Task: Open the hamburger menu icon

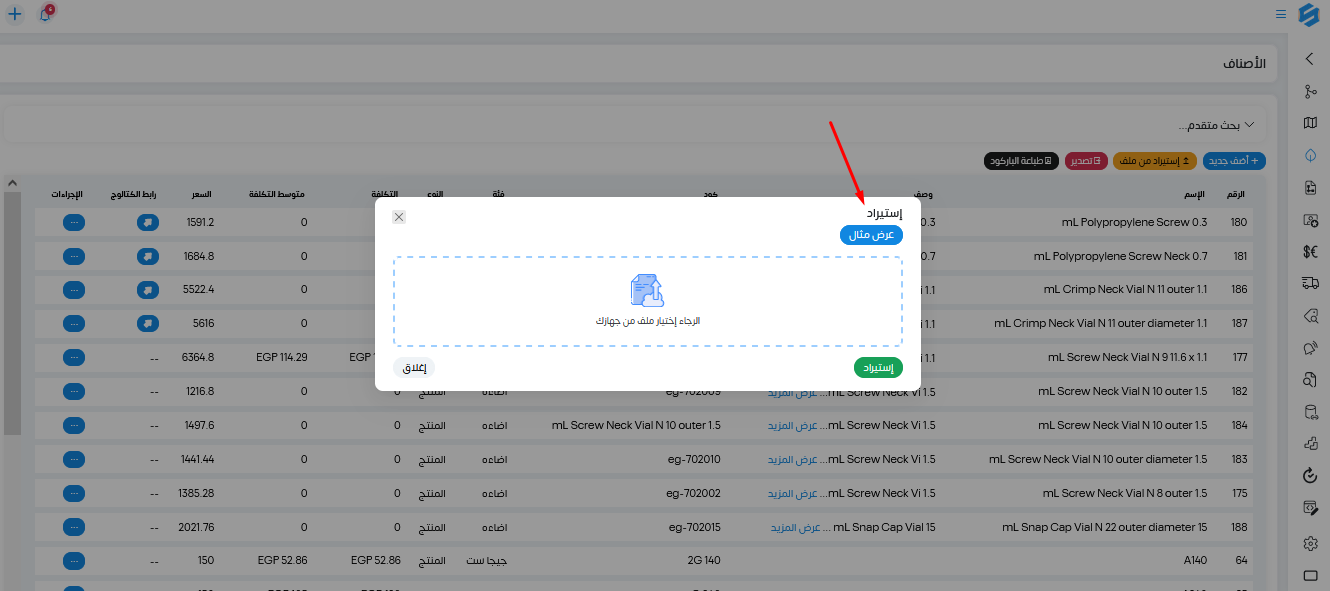Action: click(1281, 14)
